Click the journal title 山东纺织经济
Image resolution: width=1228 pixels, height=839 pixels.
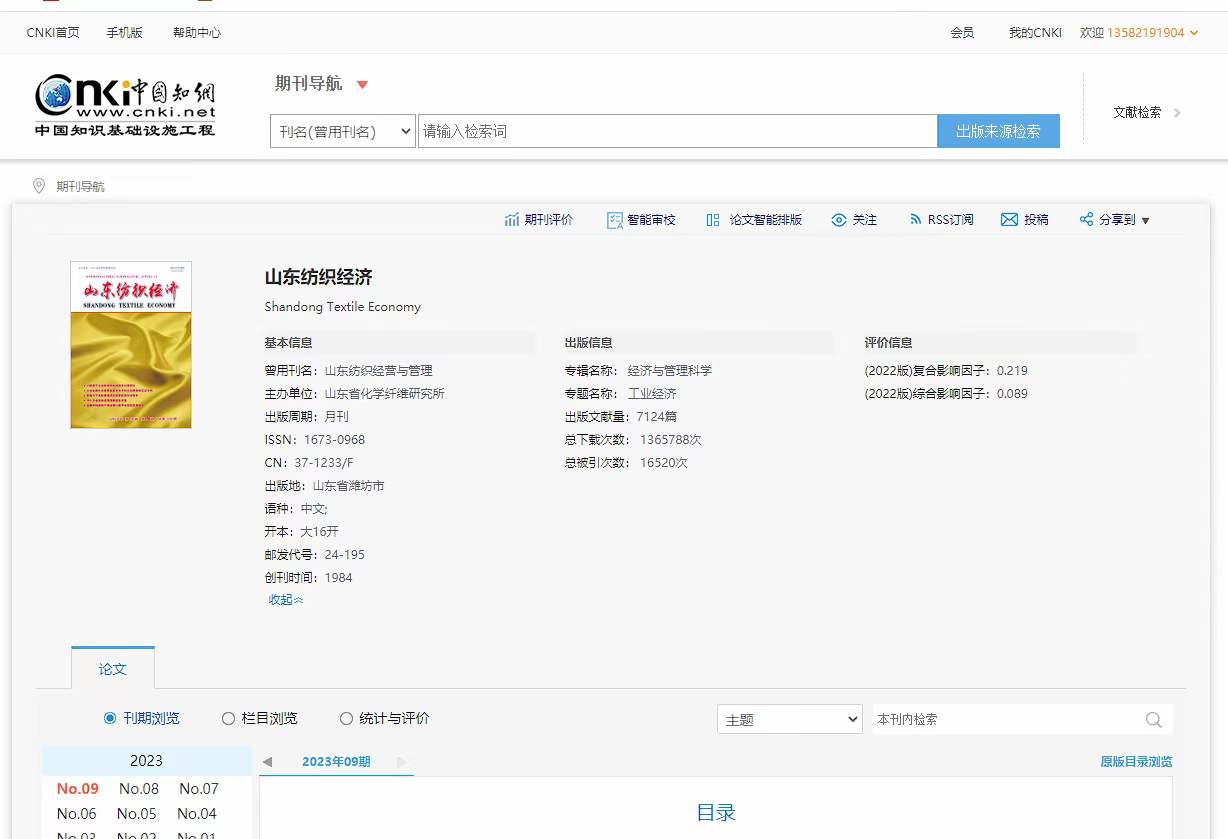pyautogui.click(x=318, y=277)
